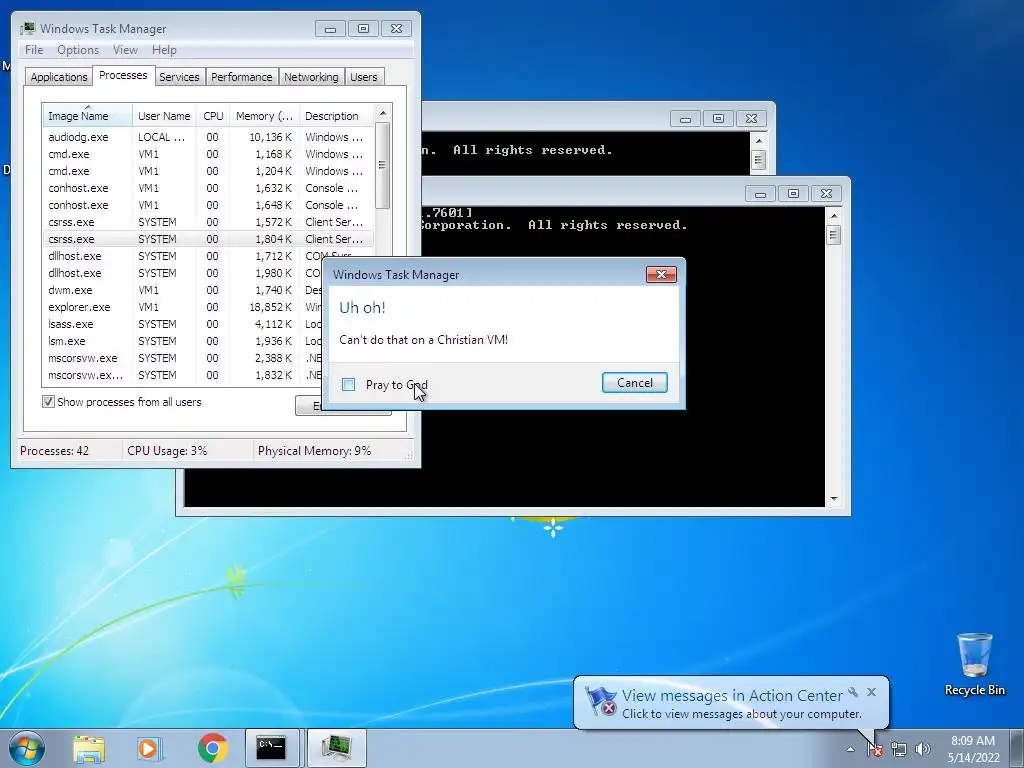The image size is (1024, 768).
Task: Toggle Show processes from all users
Action: point(48,402)
